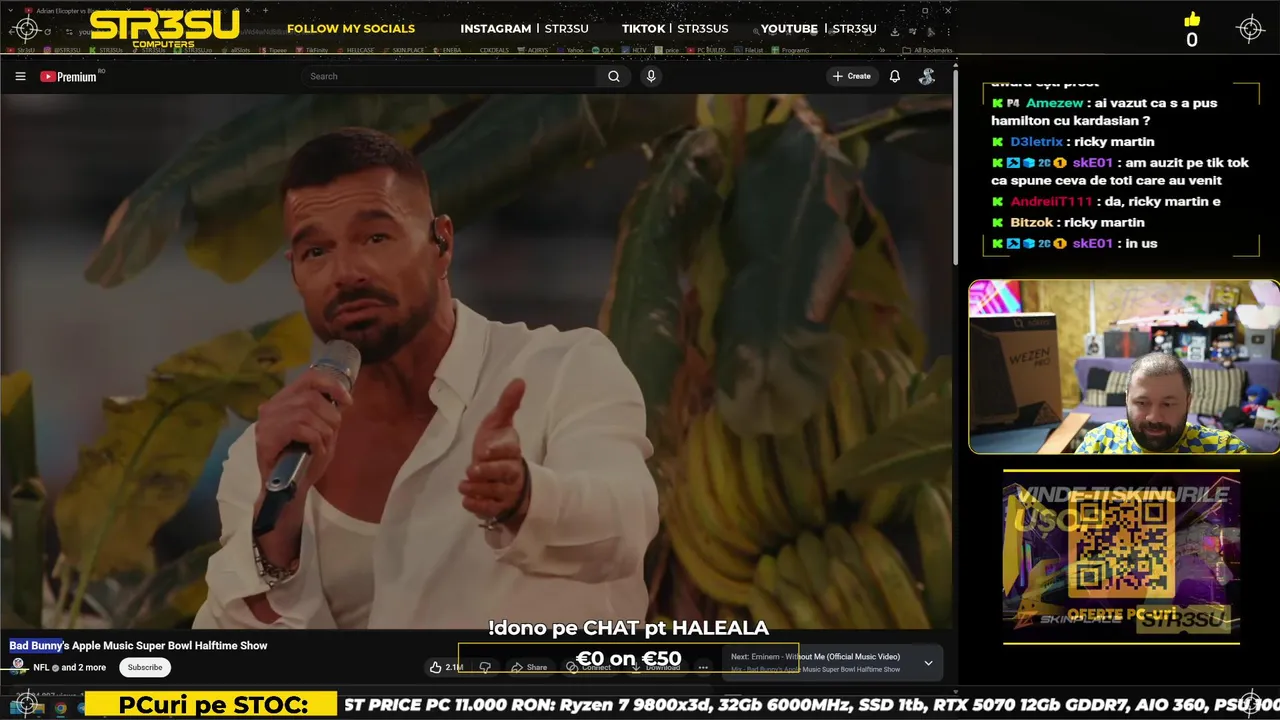Open the YouTube guide hamburger menu
The image size is (1280, 720).
20,76
